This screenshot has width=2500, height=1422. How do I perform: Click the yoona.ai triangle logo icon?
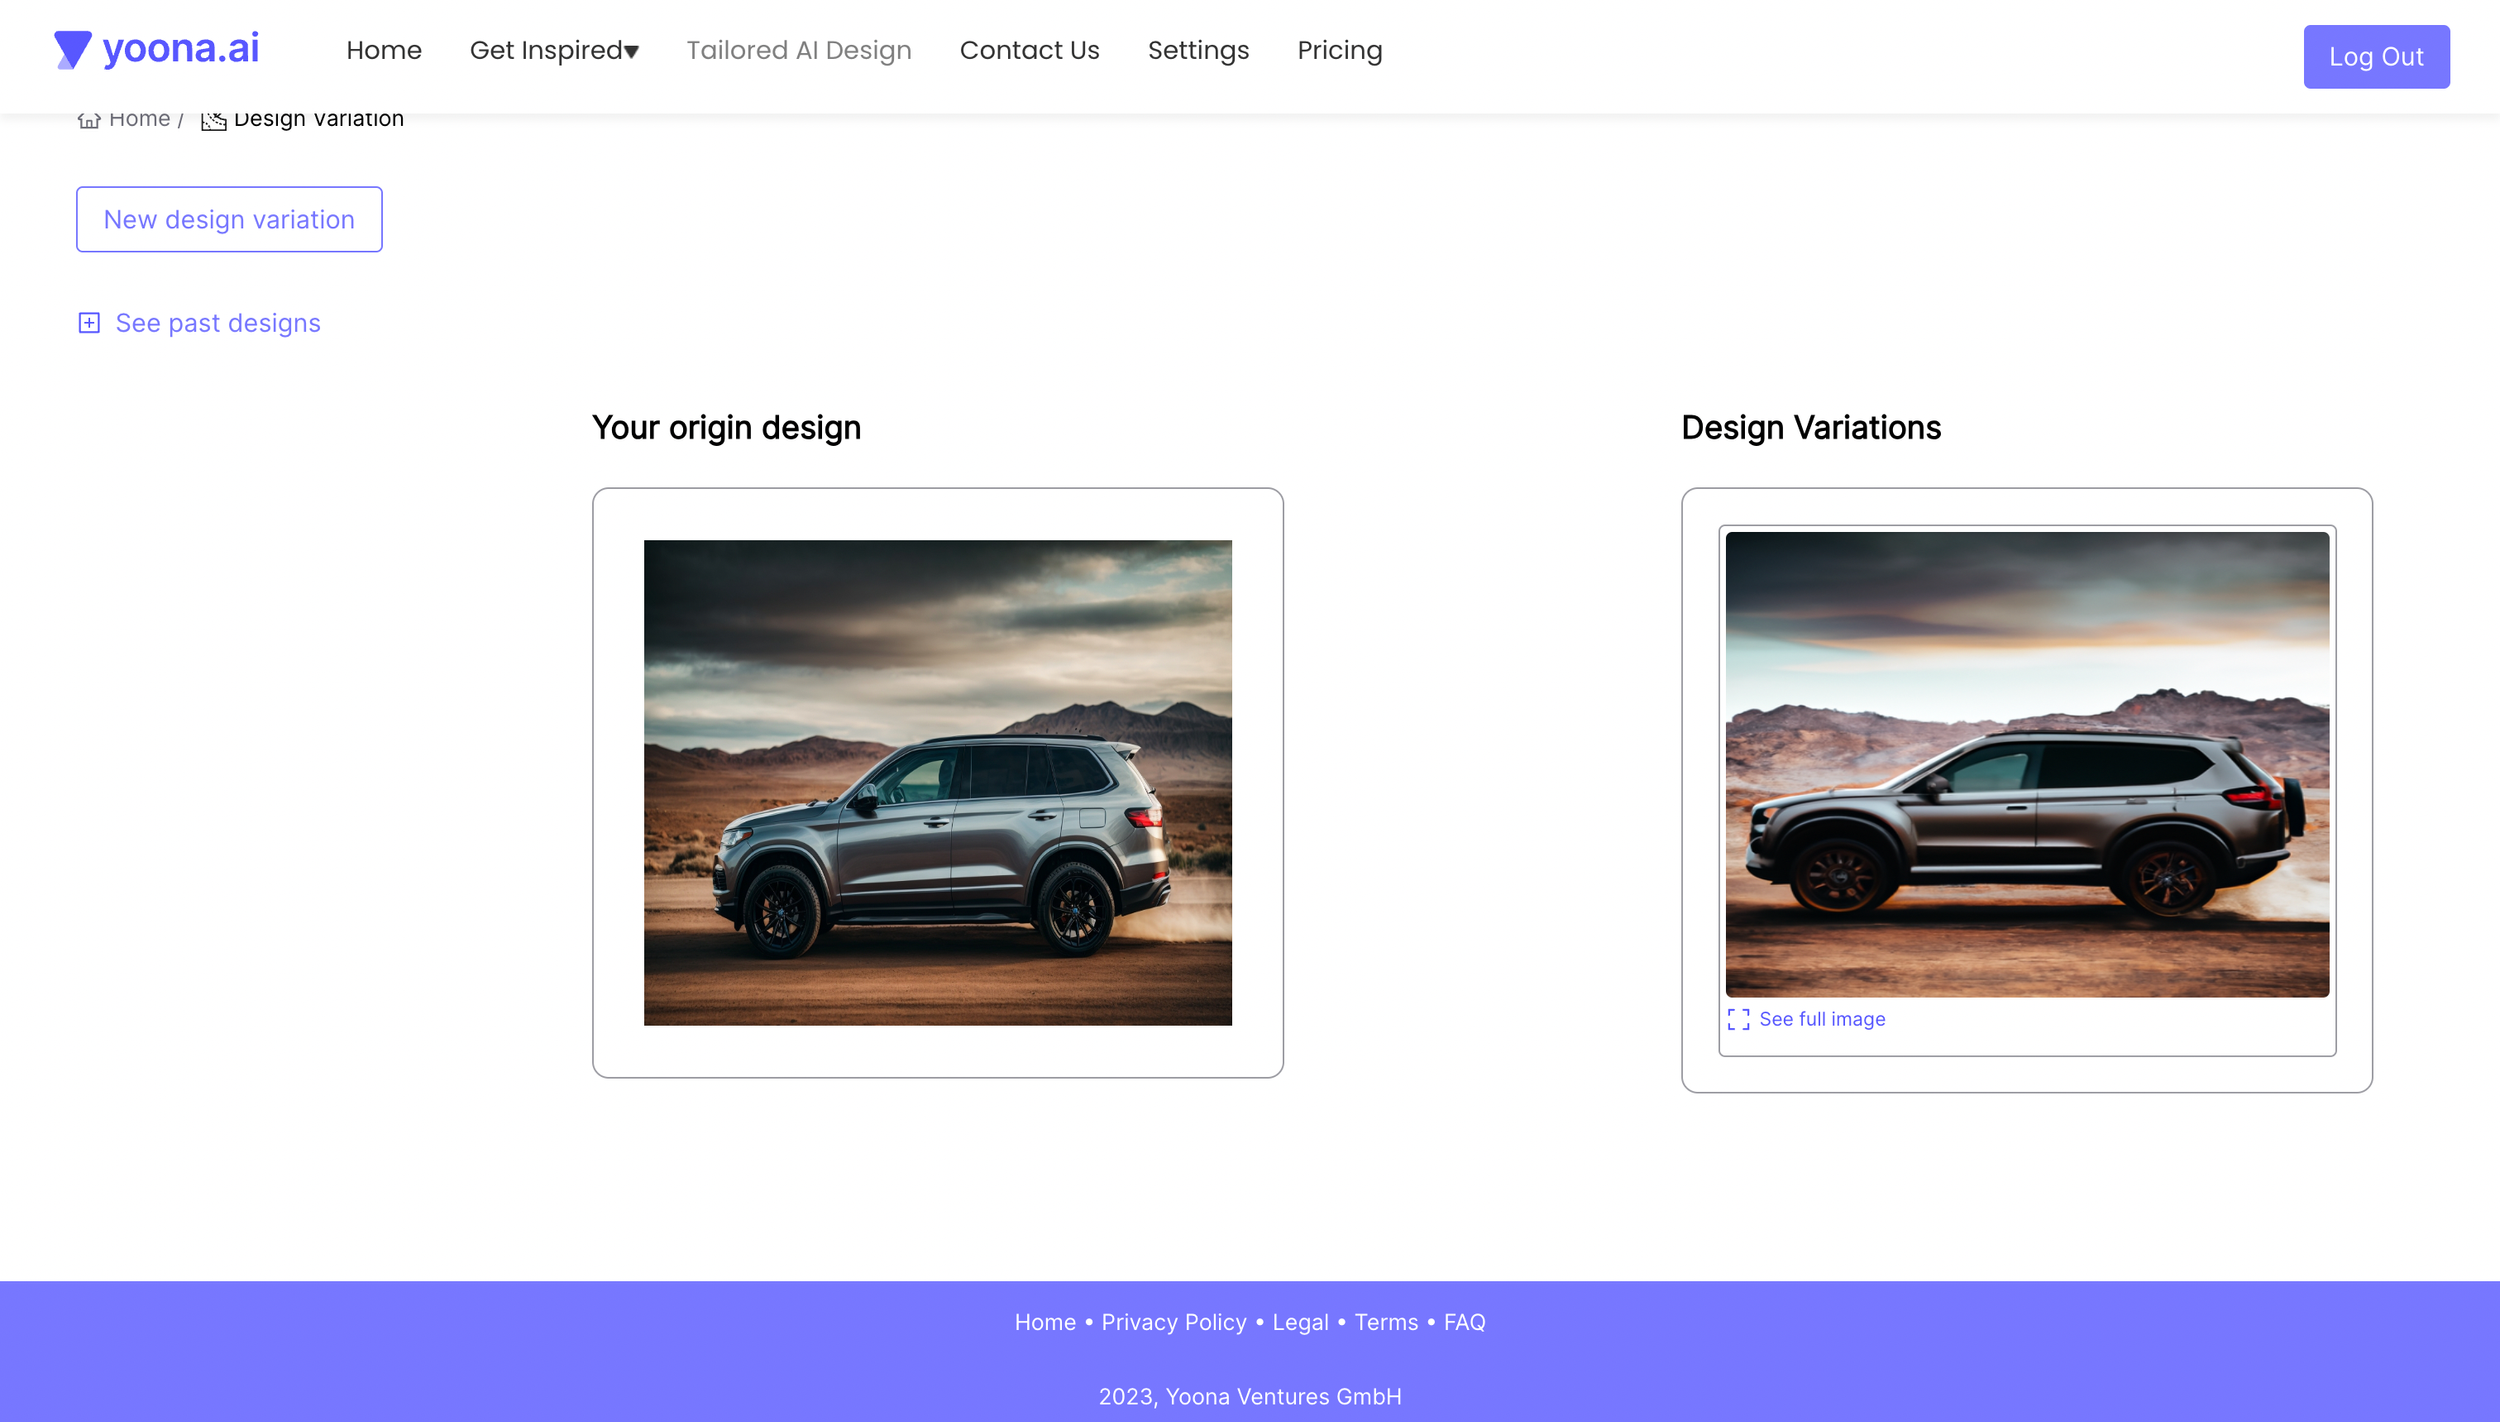[72, 50]
